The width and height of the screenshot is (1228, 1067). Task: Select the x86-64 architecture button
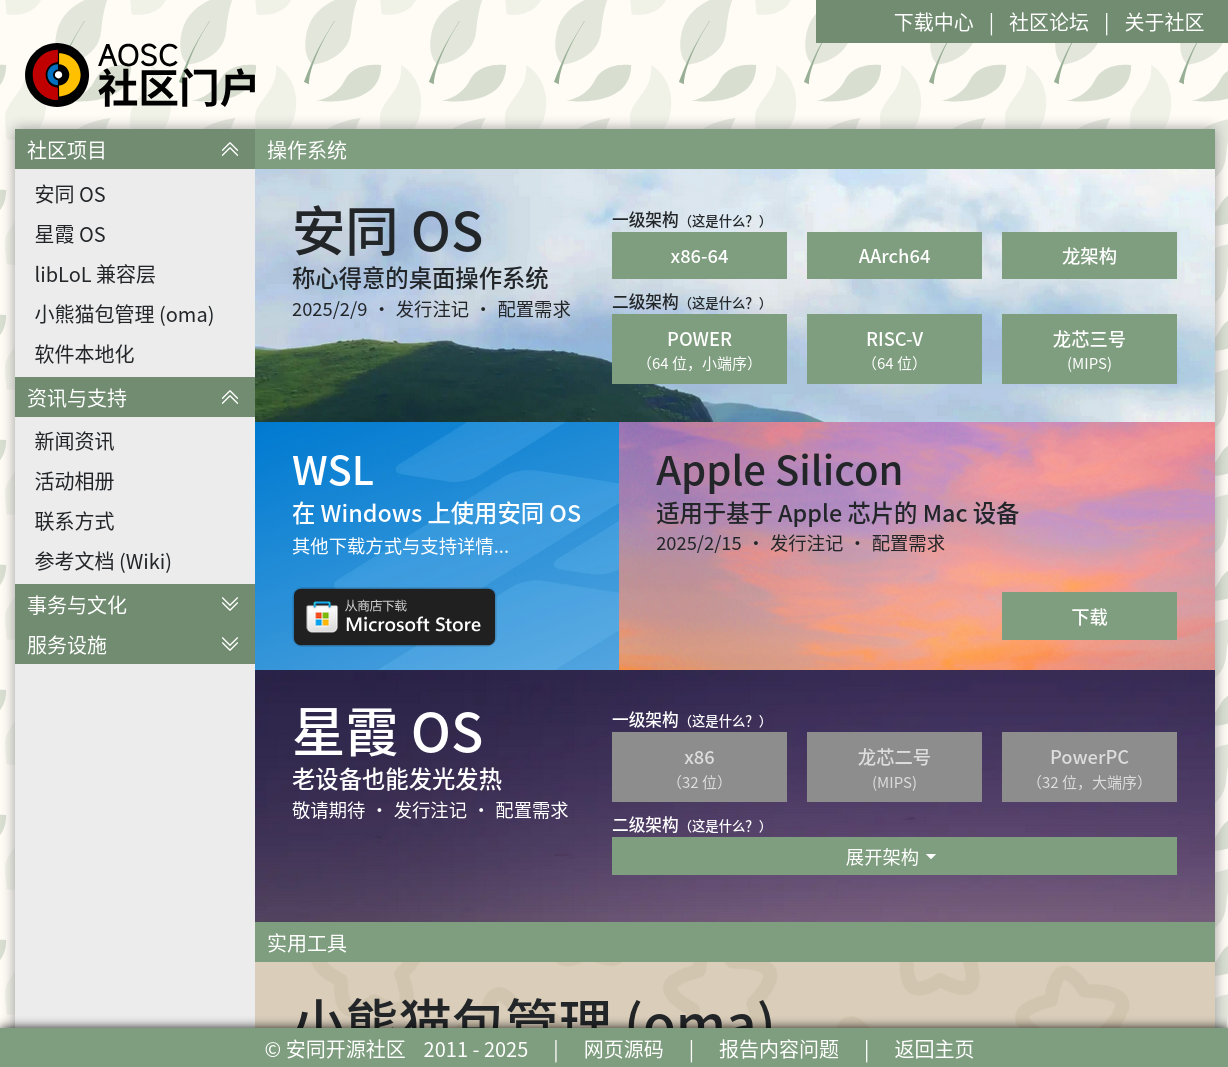(x=699, y=256)
